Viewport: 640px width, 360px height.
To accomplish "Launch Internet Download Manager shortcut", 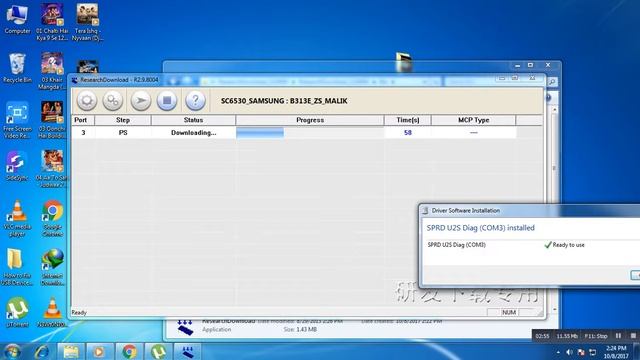I will (52, 267).
